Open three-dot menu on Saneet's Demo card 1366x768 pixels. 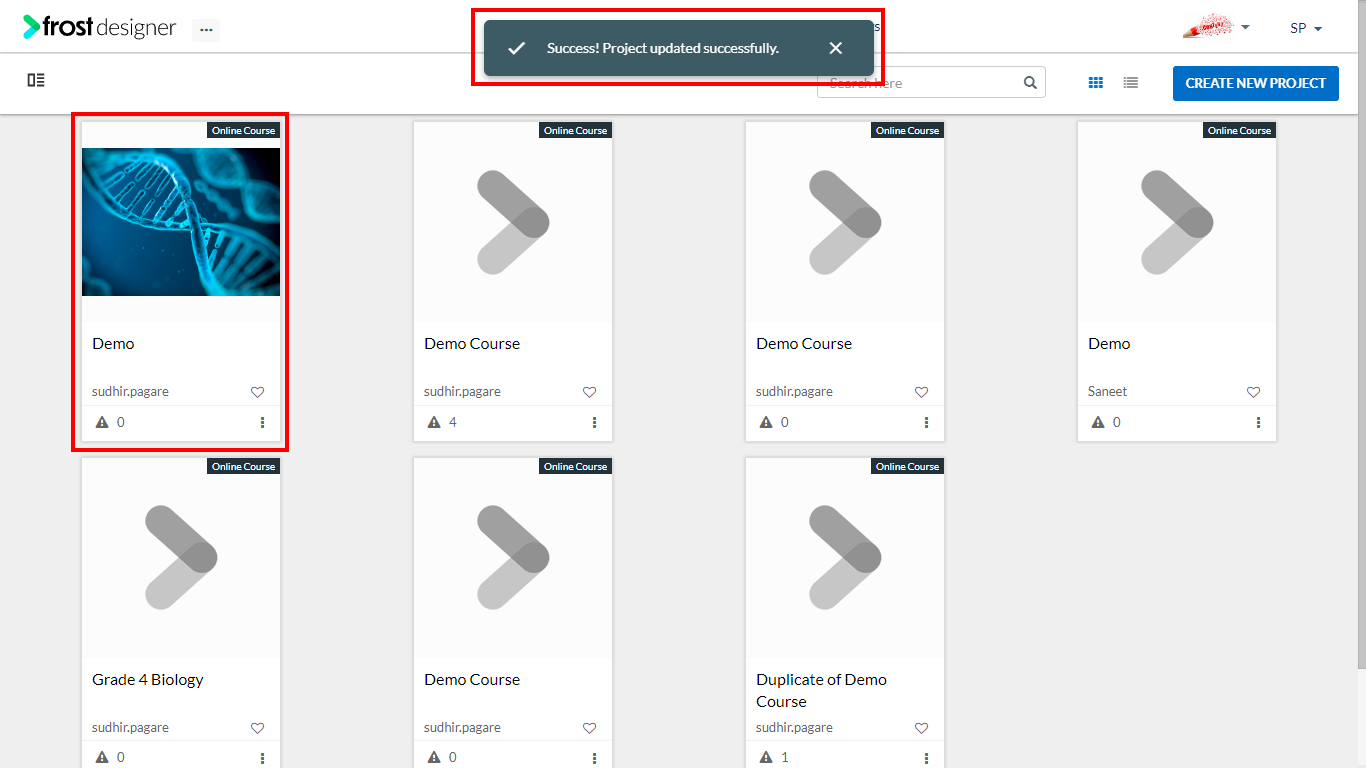(x=1259, y=422)
